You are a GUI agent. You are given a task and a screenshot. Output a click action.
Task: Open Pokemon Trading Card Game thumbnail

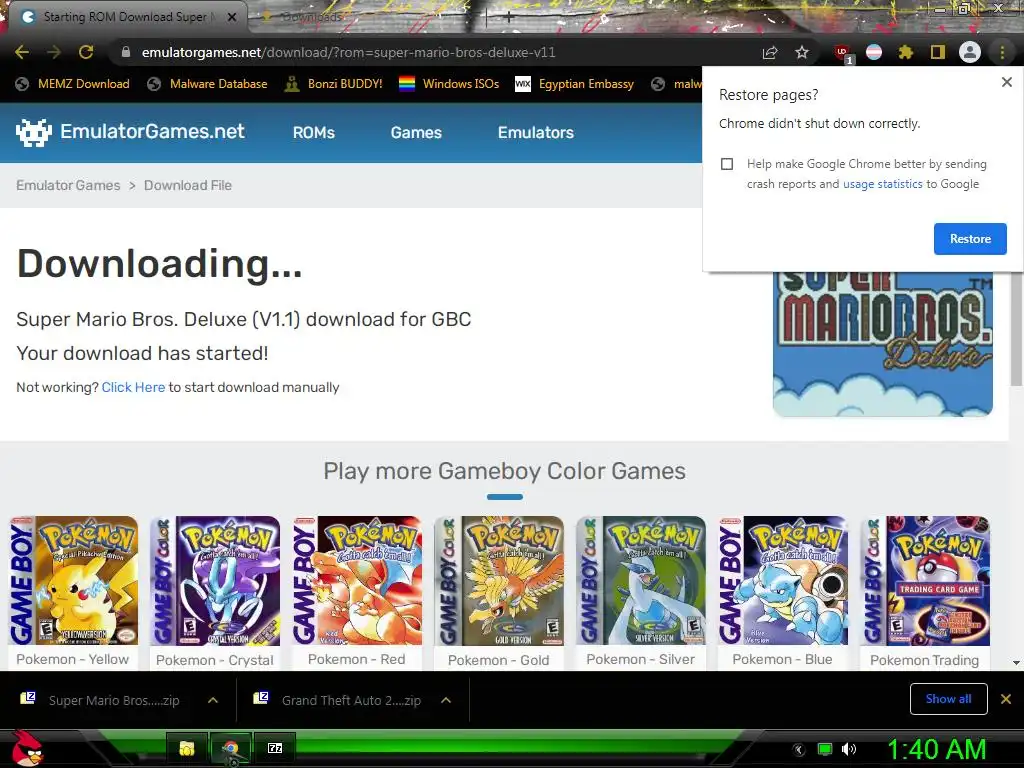tap(925, 581)
